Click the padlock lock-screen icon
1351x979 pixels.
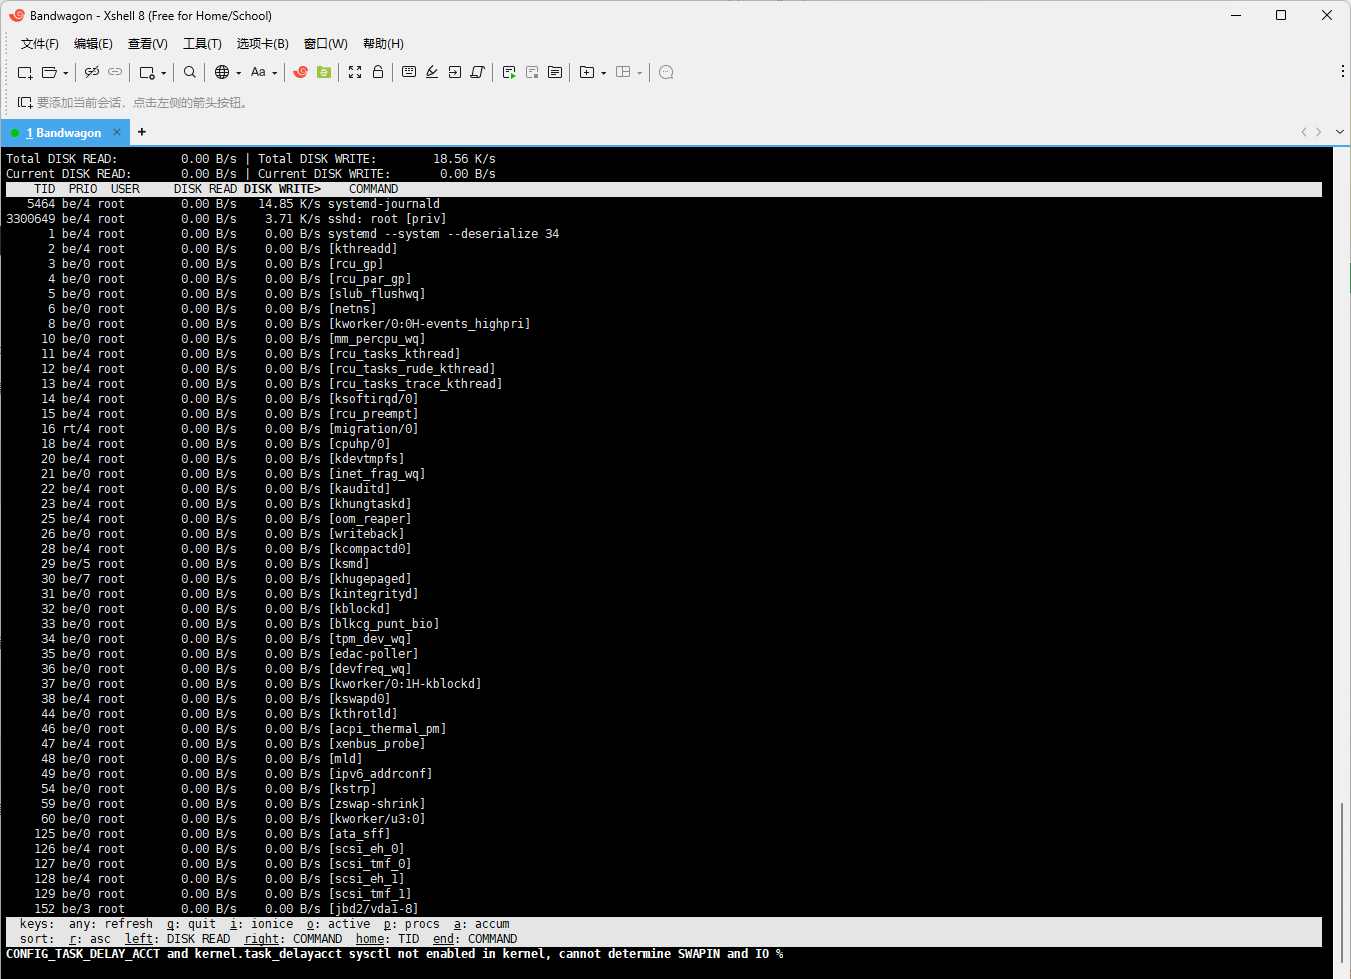(x=378, y=72)
